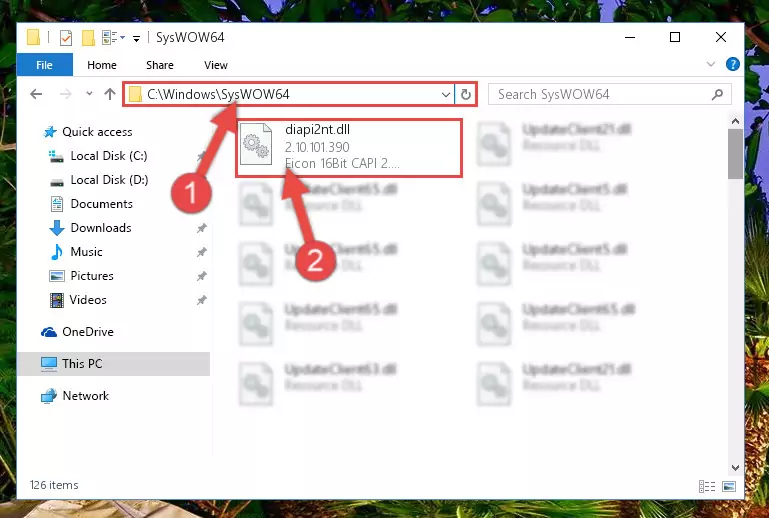Click the scroll up arrow of file list

735,121
